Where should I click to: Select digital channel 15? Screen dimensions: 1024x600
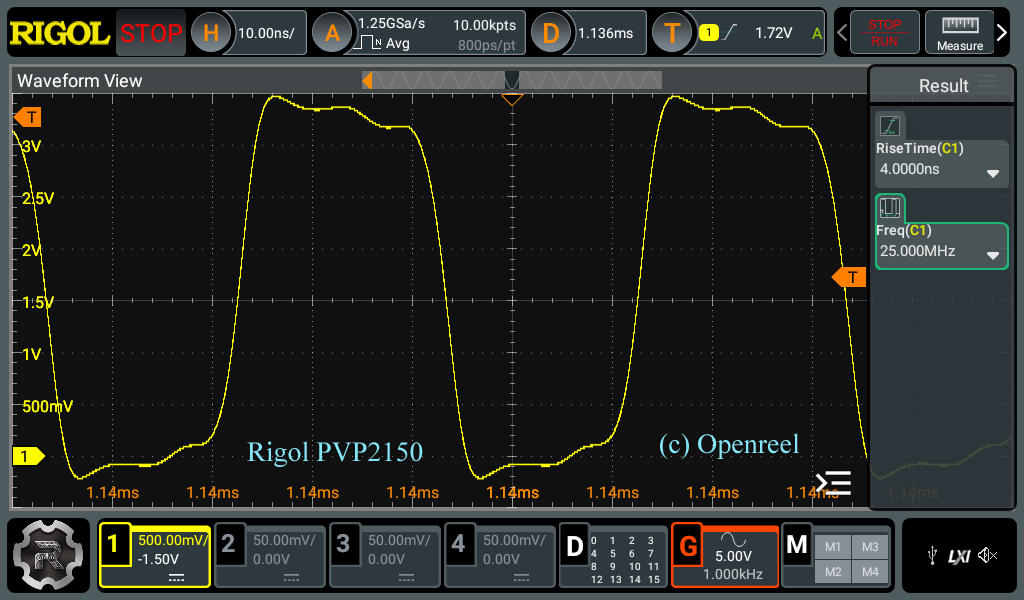click(x=654, y=579)
